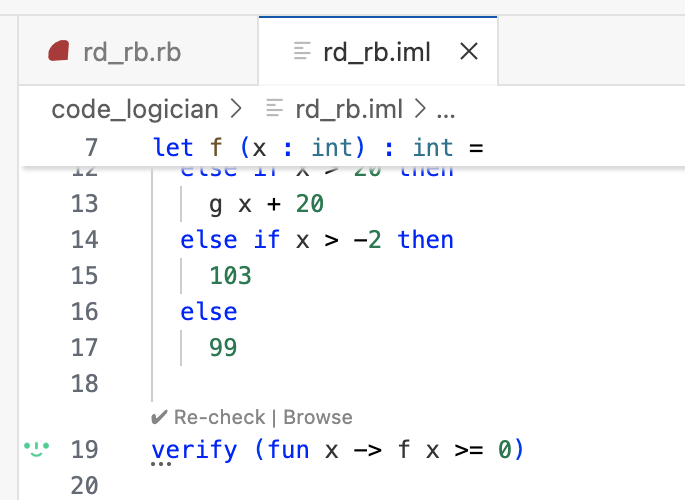This screenshot has height=500, width=685.
Task: Click the file icon in the breadcrumb
Action: click(x=273, y=108)
